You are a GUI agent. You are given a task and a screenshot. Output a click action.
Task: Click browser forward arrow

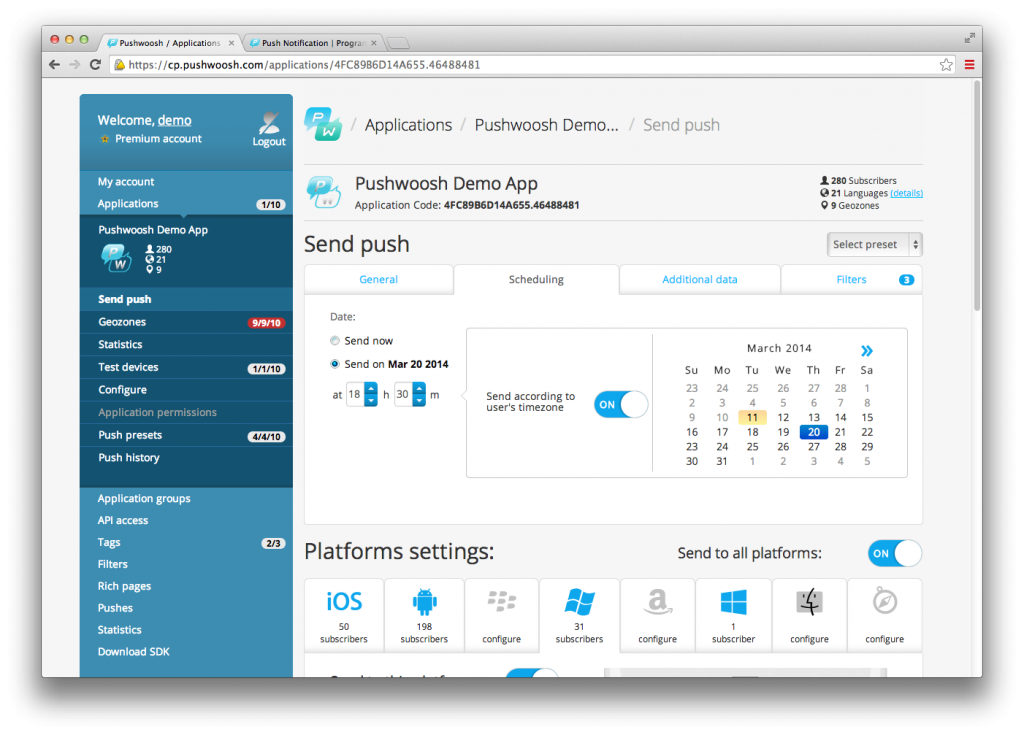click(x=74, y=65)
